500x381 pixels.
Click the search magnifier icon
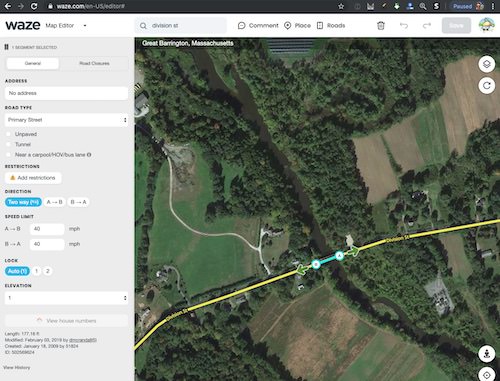tap(143, 26)
